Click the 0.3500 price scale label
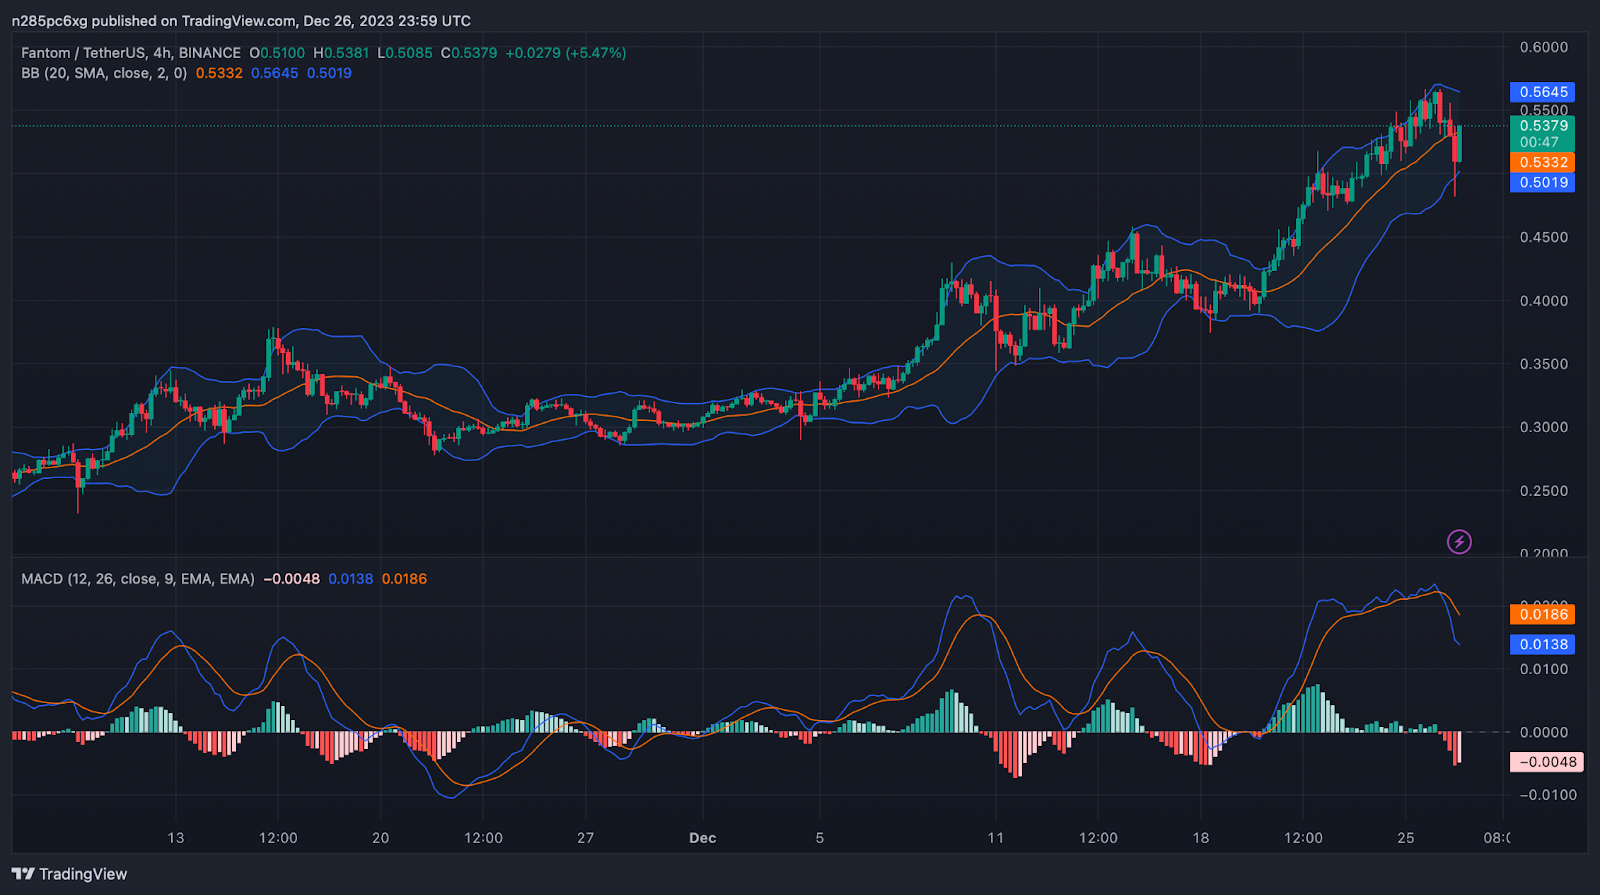 [1544, 364]
